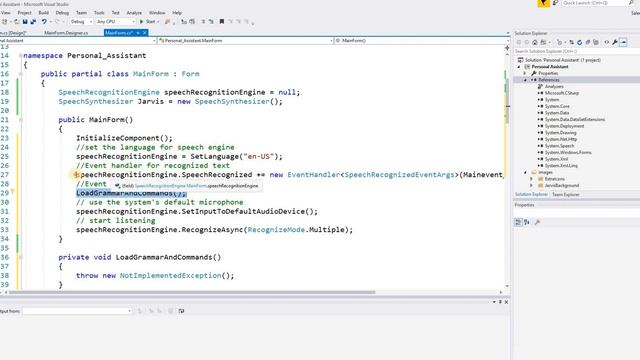The height and width of the screenshot is (360, 640).
Task: Click the editor vertical scrollbar thumb
Action: [x=508, y=102]
